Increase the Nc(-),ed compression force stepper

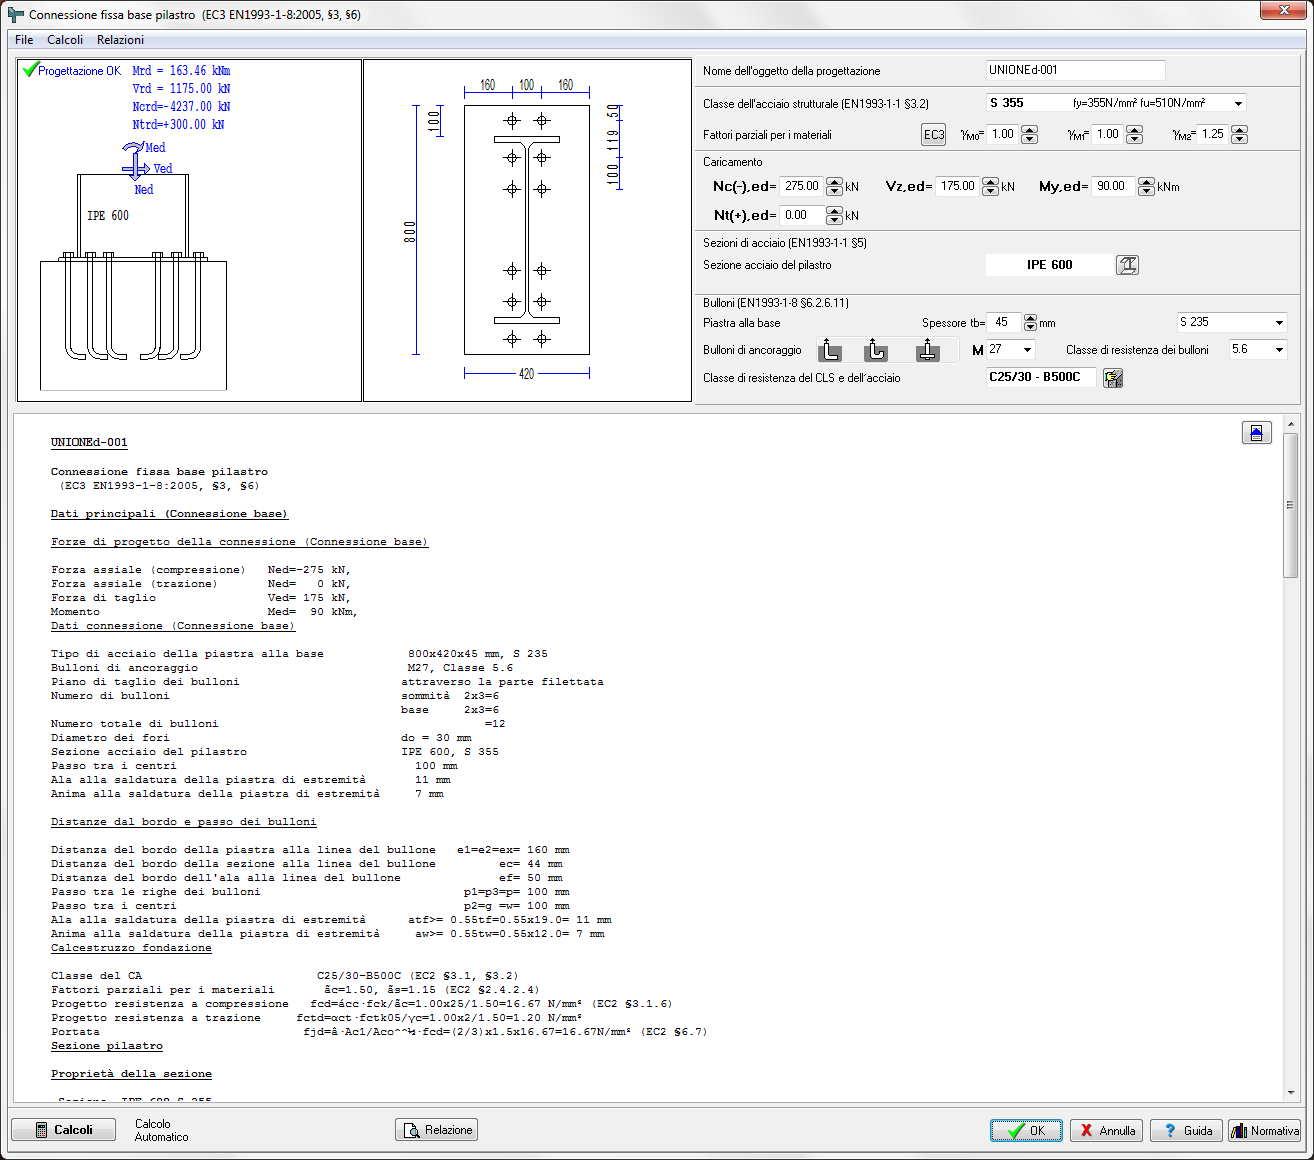835,182
